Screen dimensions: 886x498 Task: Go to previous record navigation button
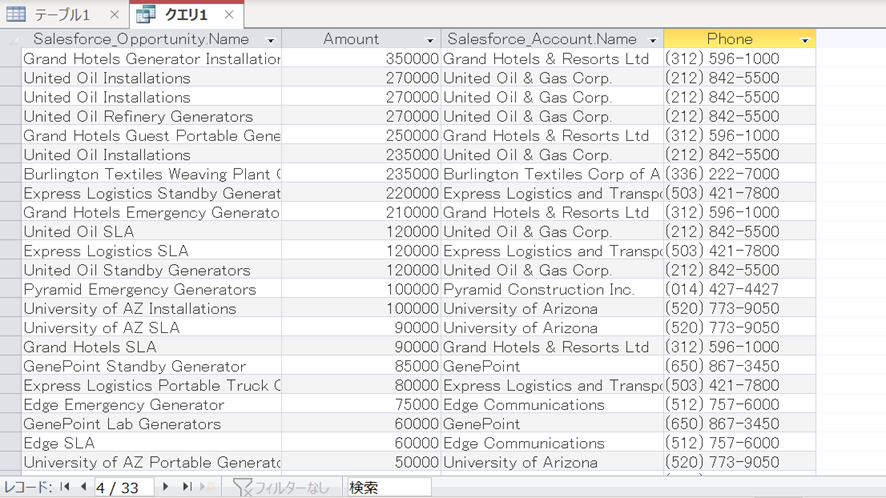(84, 487)
